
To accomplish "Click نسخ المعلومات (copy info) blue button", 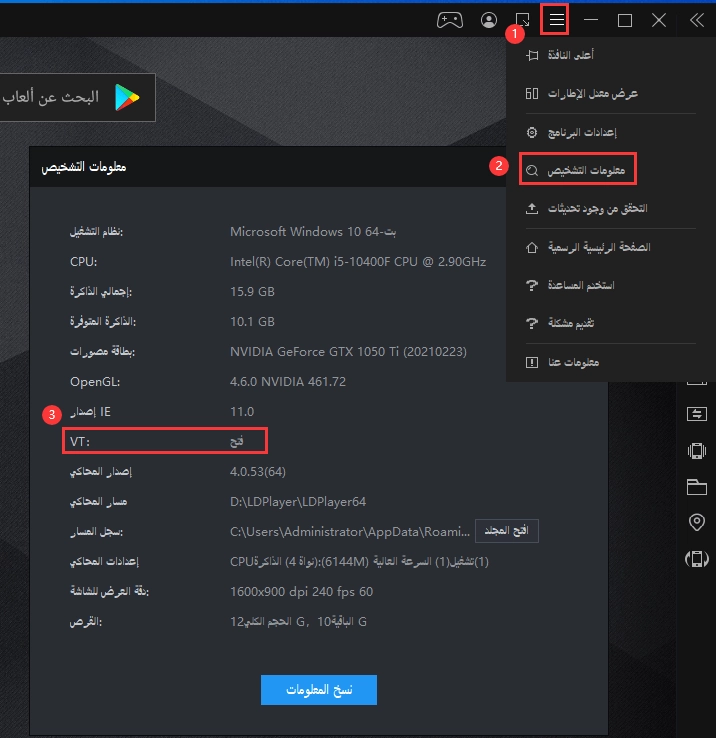I will point(319,690).
